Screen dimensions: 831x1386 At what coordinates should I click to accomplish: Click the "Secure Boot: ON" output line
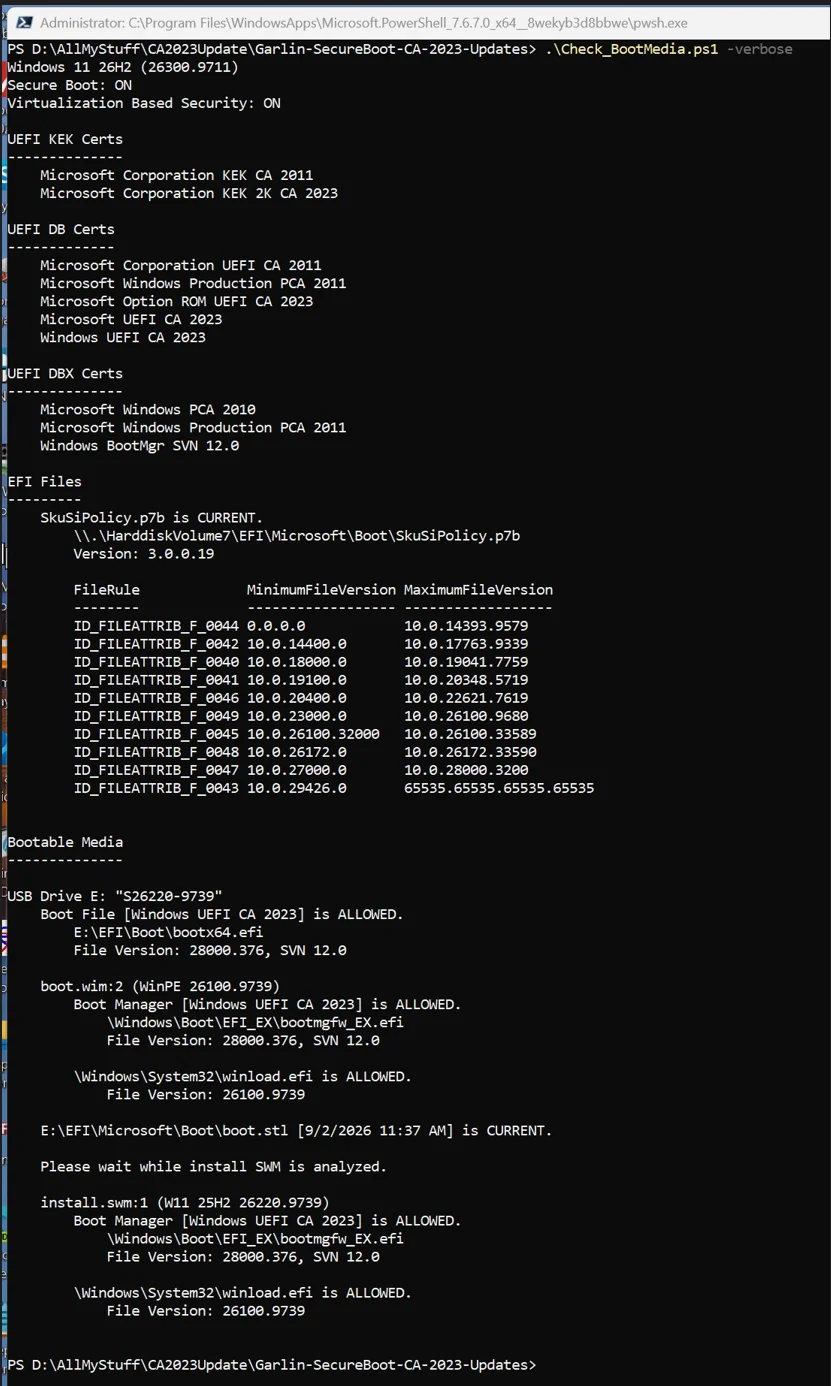(x=69, y=85)
